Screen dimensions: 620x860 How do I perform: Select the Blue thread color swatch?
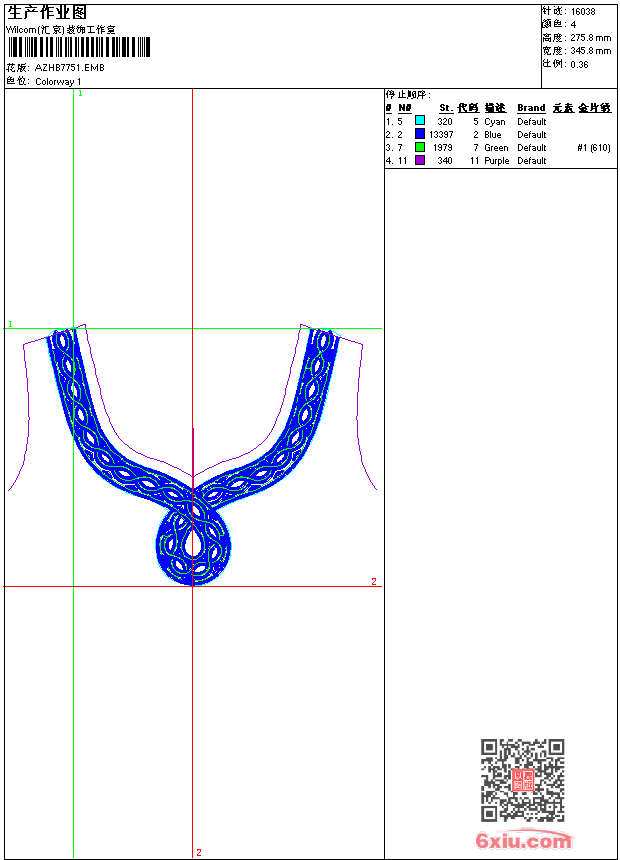click(420, 134)
